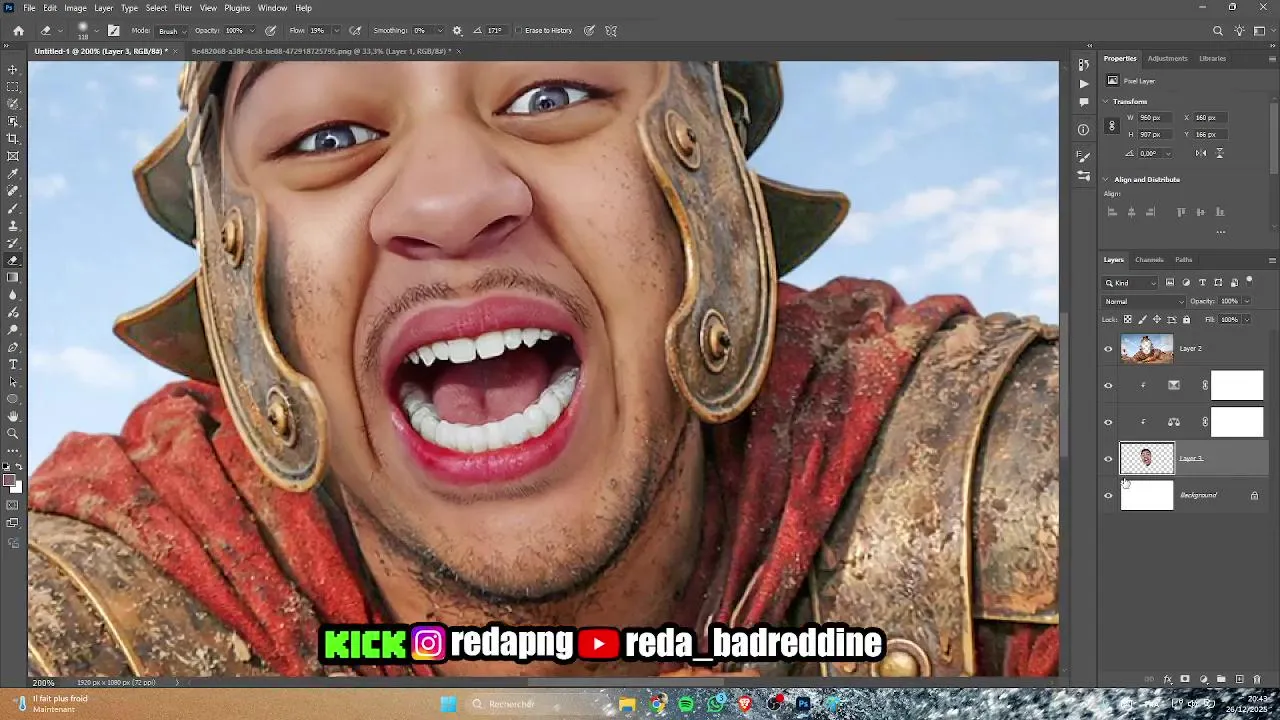This screenshot has height=720, width=1280.
Task: Open the brush preset picker arrow
Action: pyautogui.click(x=96, y=31)
